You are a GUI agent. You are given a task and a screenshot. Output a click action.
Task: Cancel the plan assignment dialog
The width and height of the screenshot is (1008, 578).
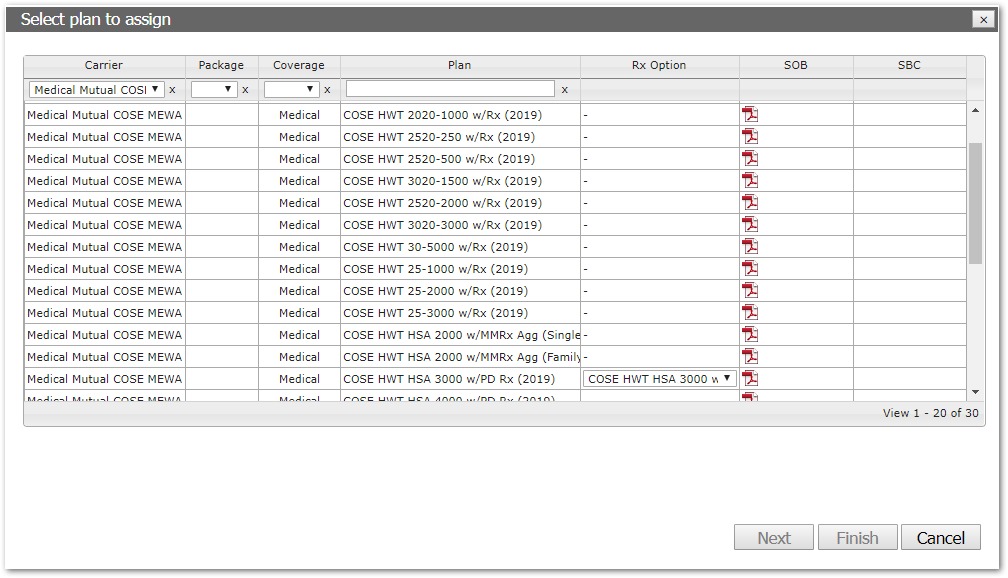(940, 537)
